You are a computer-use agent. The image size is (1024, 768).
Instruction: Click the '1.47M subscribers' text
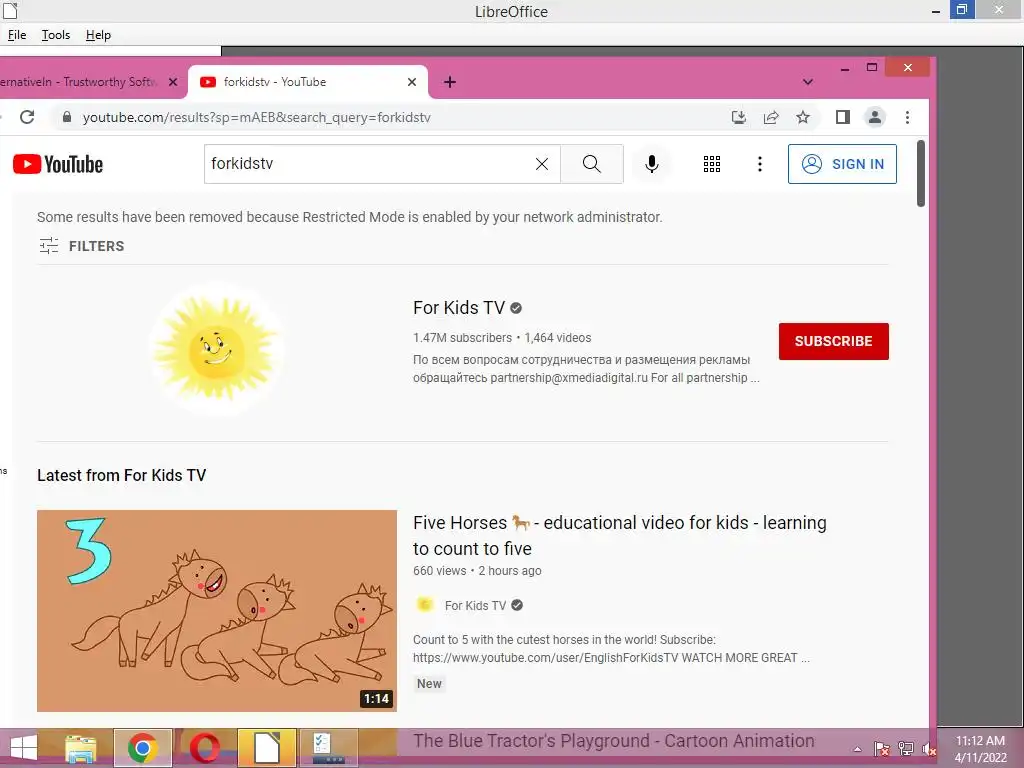462,338
